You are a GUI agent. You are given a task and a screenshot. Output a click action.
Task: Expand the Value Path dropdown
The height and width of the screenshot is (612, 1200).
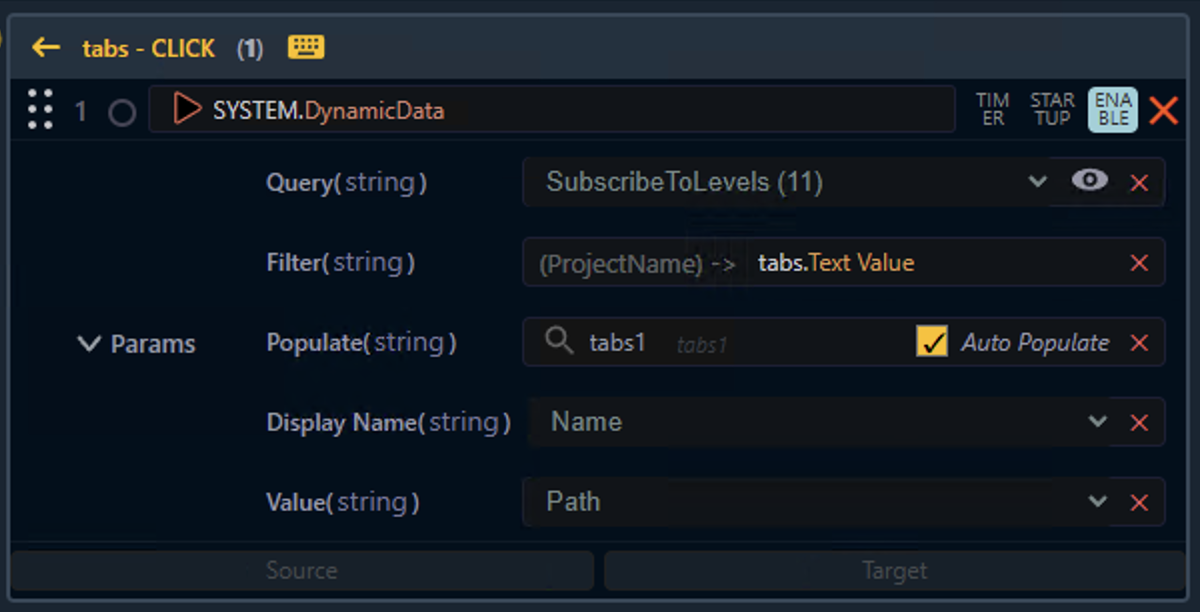click(x=1097, y=501)
